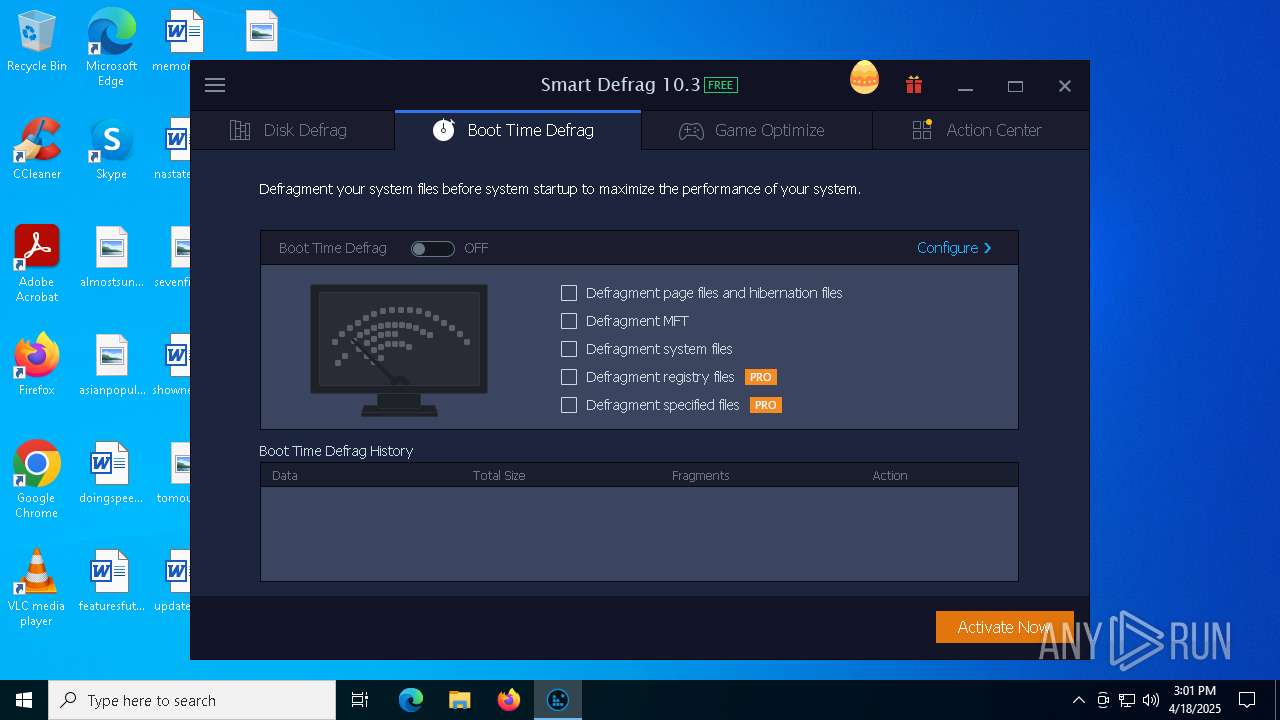The height and width of the screenshot is (720, 1280).
Task: Click the Action column header
Action: tap(890, 475)
